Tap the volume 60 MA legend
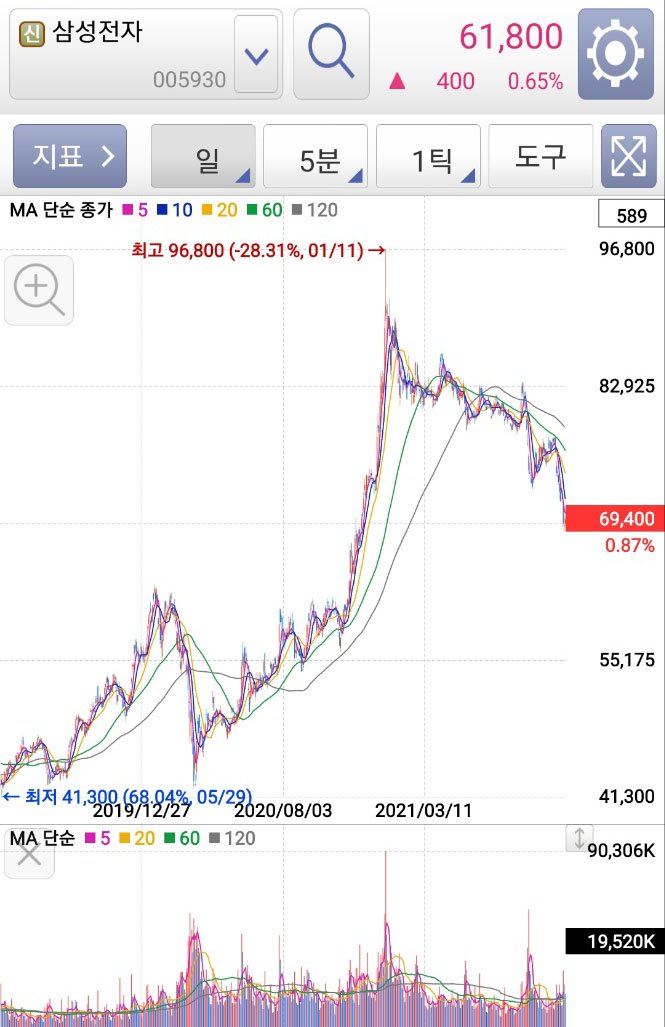This screenshot has height=1027, width=665. point(182,838)
